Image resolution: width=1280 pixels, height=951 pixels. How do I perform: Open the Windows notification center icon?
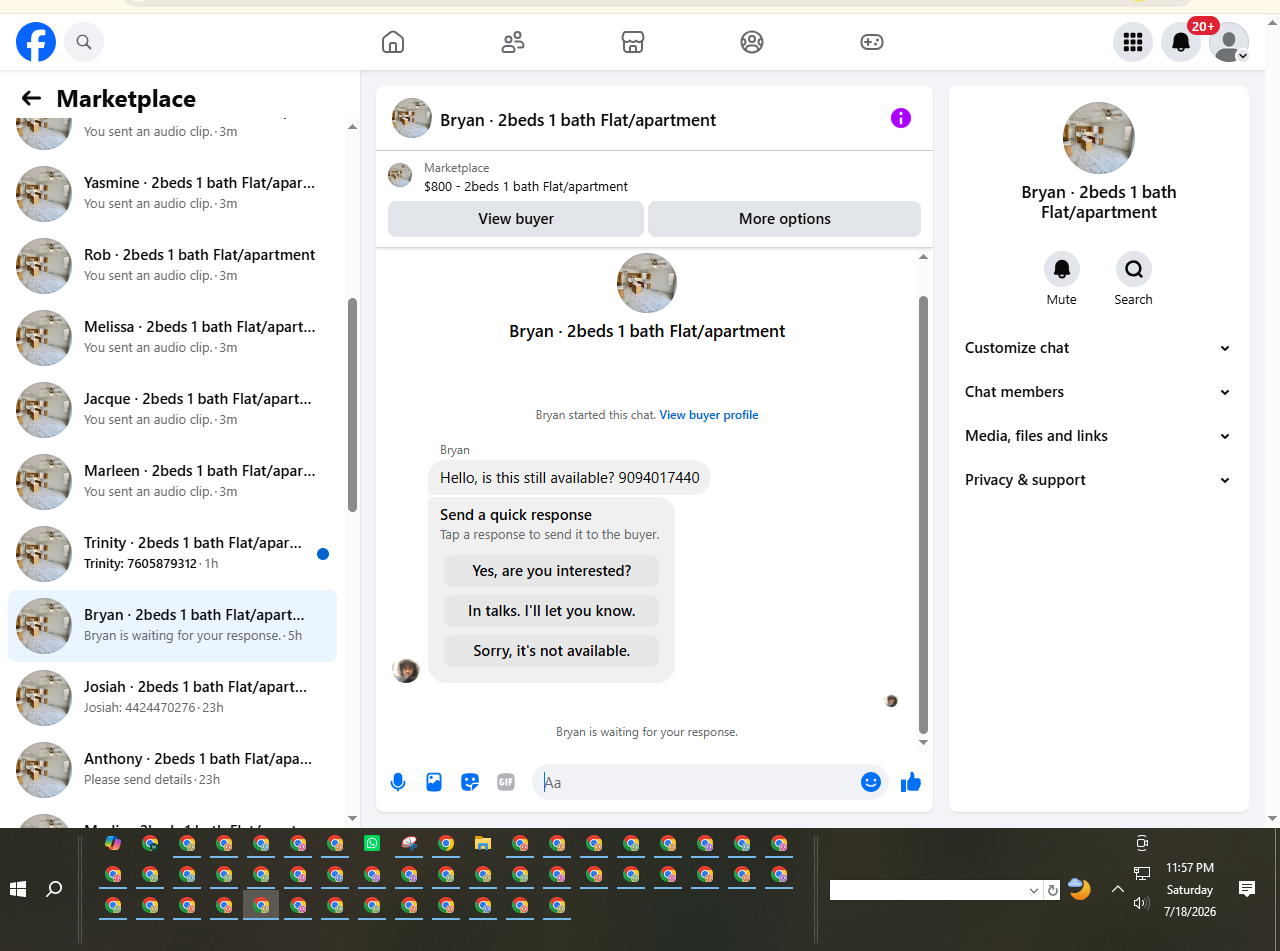pos(1247,889)
